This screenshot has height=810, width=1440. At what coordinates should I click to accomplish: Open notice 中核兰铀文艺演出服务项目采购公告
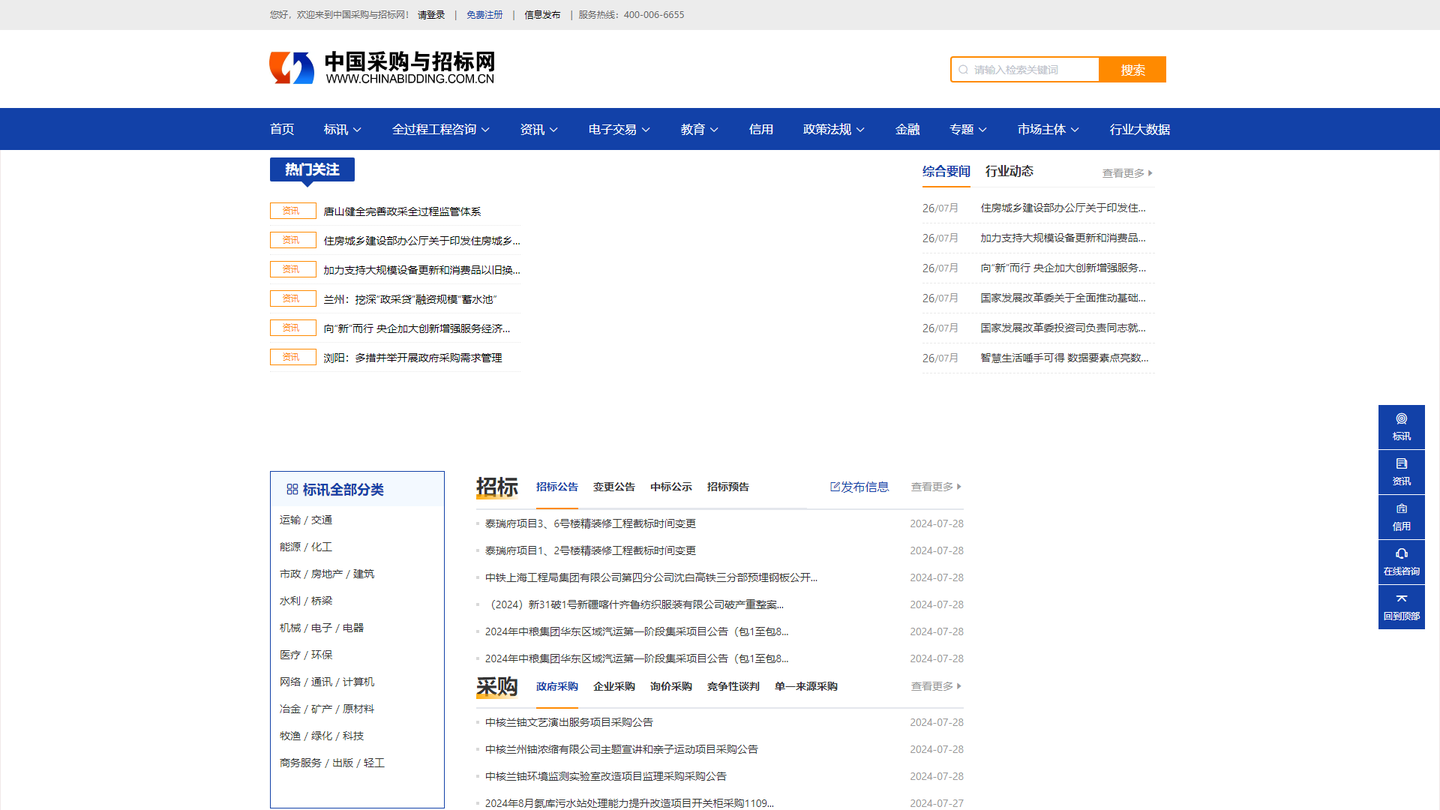click(569, 722)
